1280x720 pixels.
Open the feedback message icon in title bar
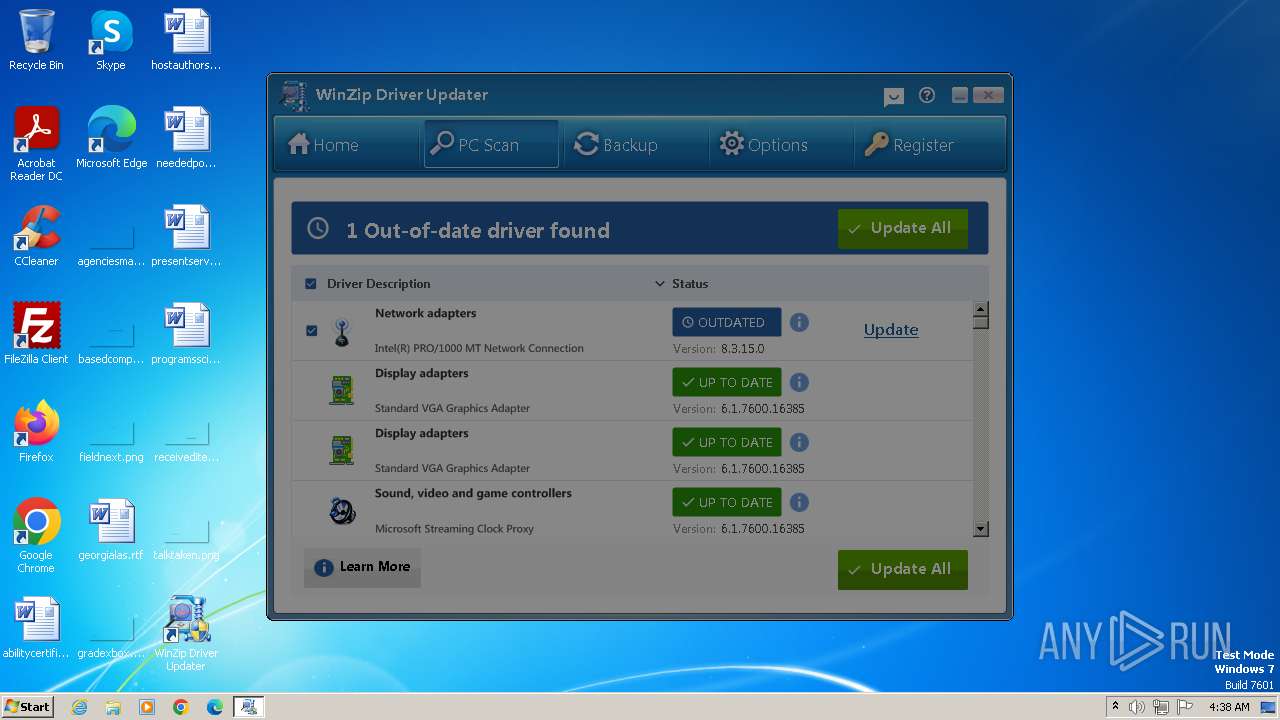click(894, 96)
